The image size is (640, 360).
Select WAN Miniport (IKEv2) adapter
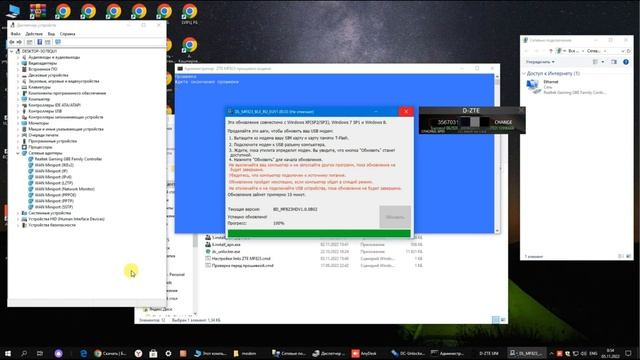click(54, 165)
